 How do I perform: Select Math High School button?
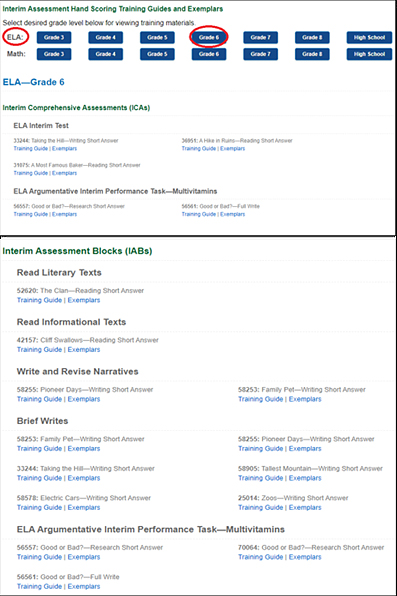[369, 54]
